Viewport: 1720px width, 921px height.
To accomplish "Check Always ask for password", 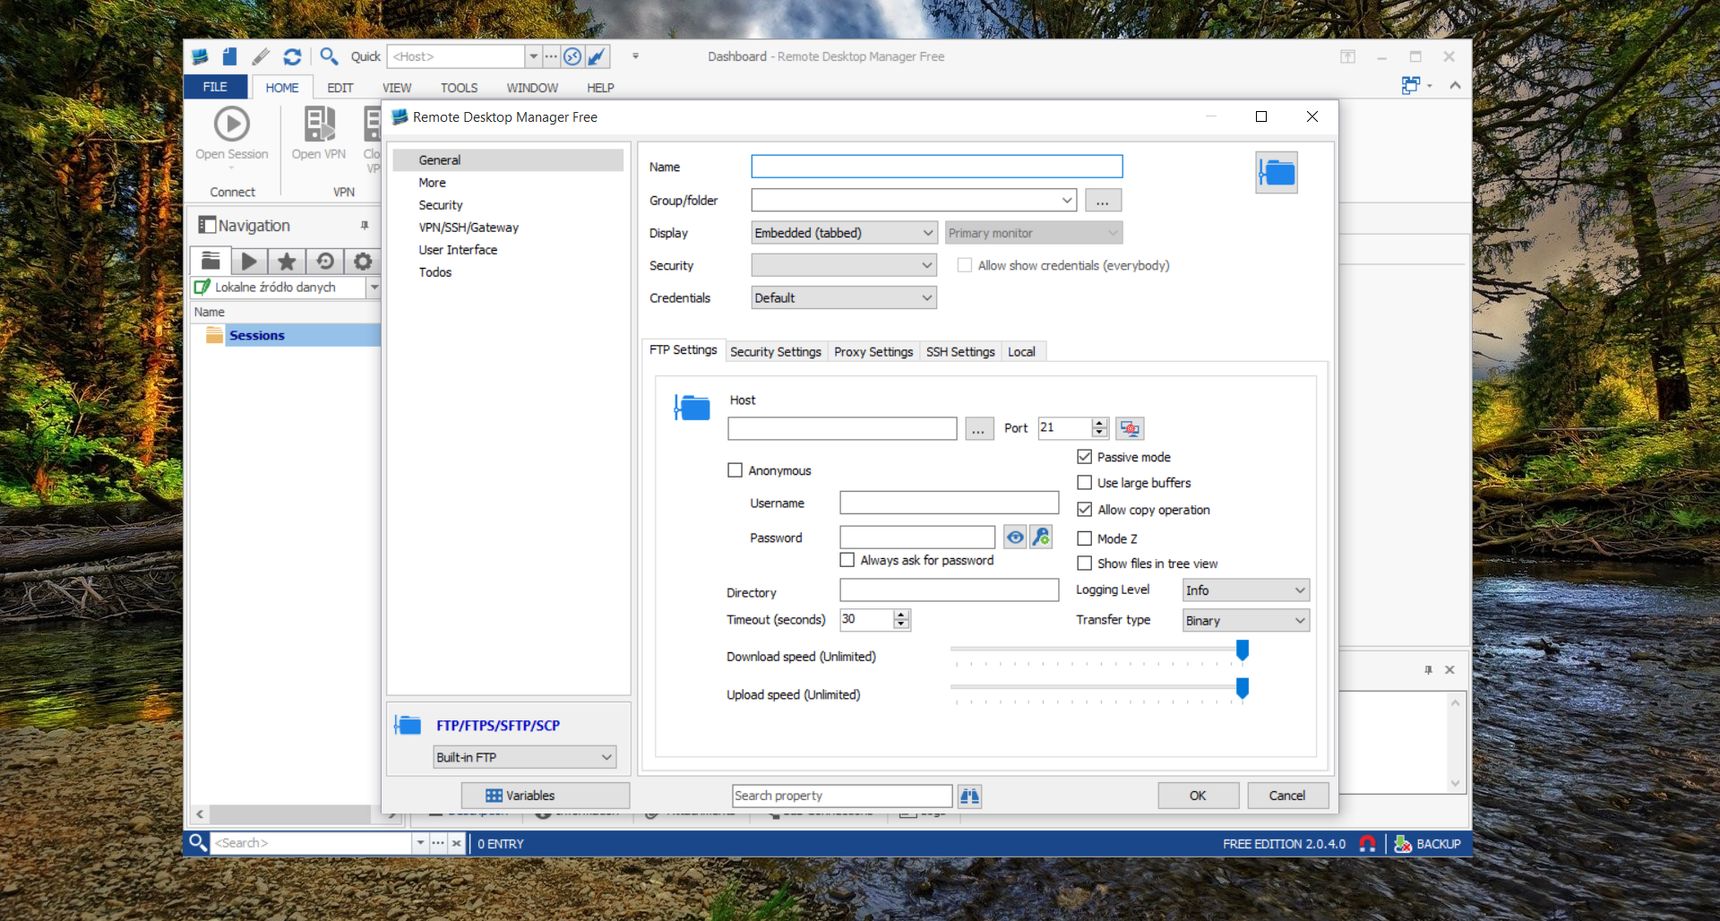I will tap(847, 560).
